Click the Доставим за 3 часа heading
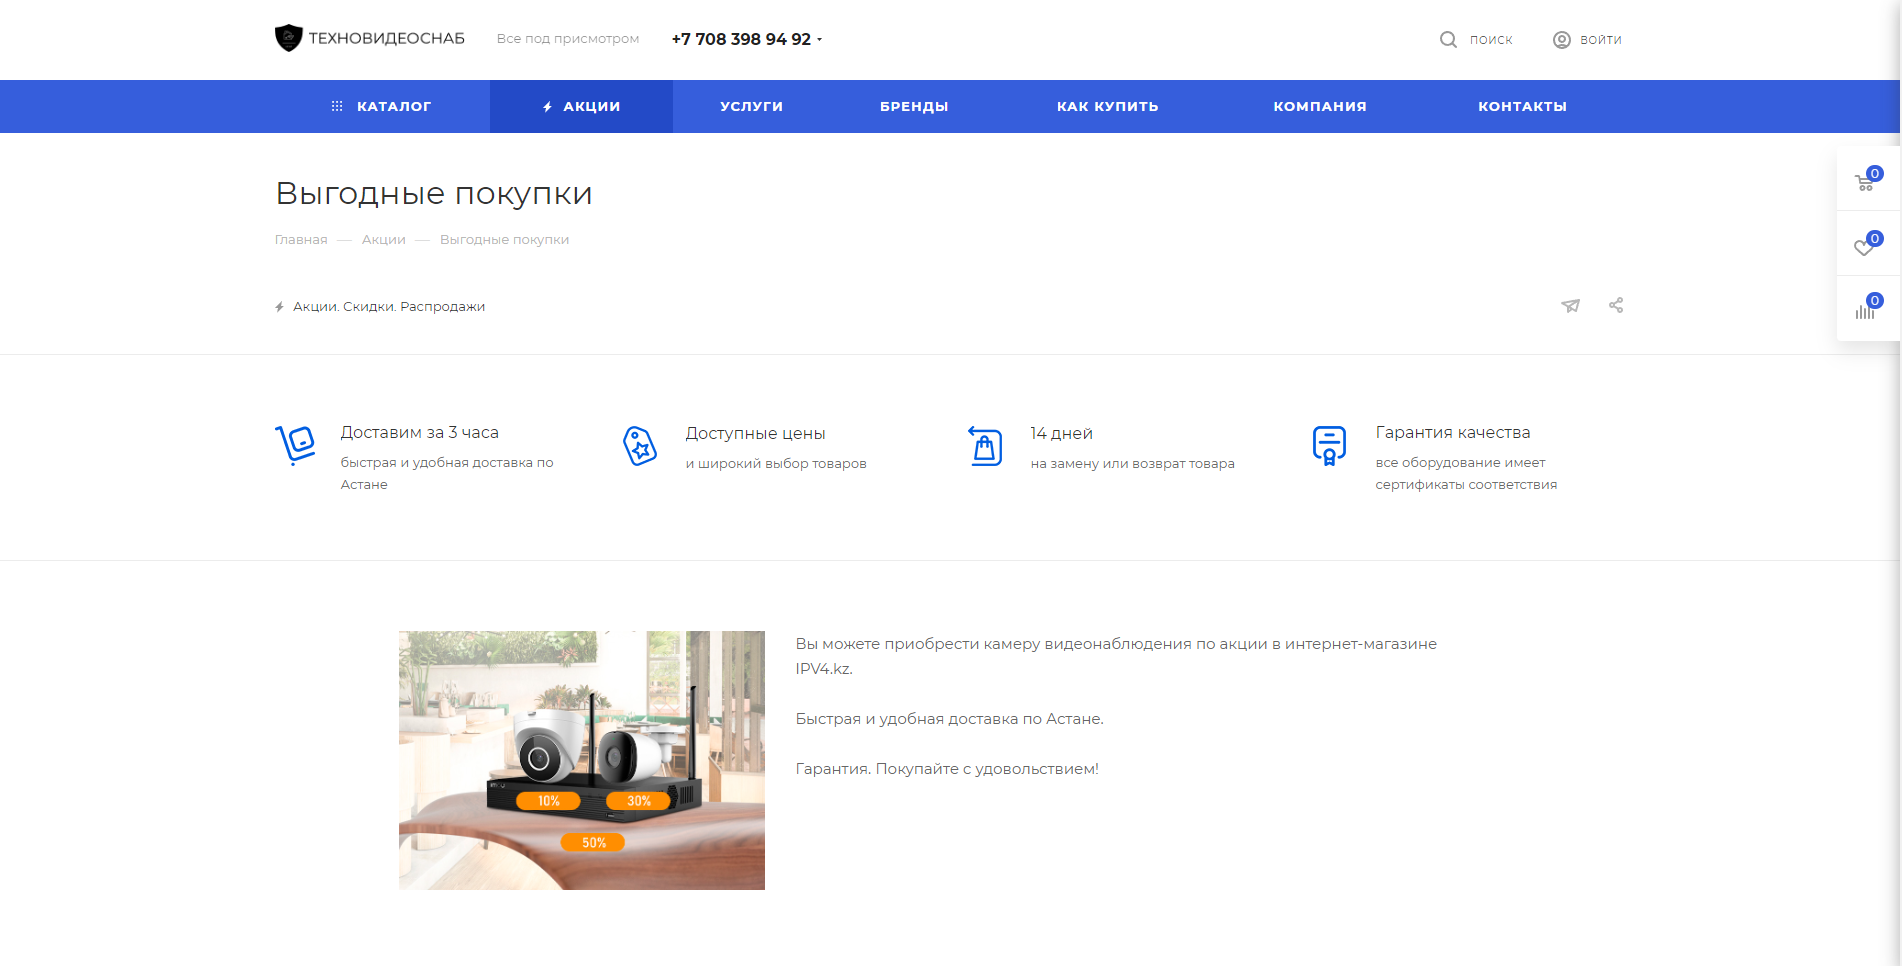 click(x=419, y=432)
